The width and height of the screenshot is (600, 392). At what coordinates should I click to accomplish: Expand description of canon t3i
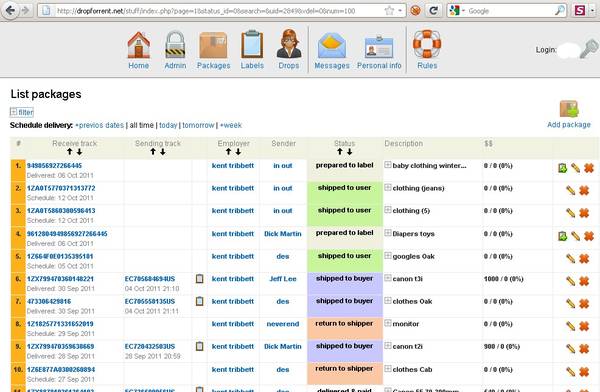(x=388, y=278)
